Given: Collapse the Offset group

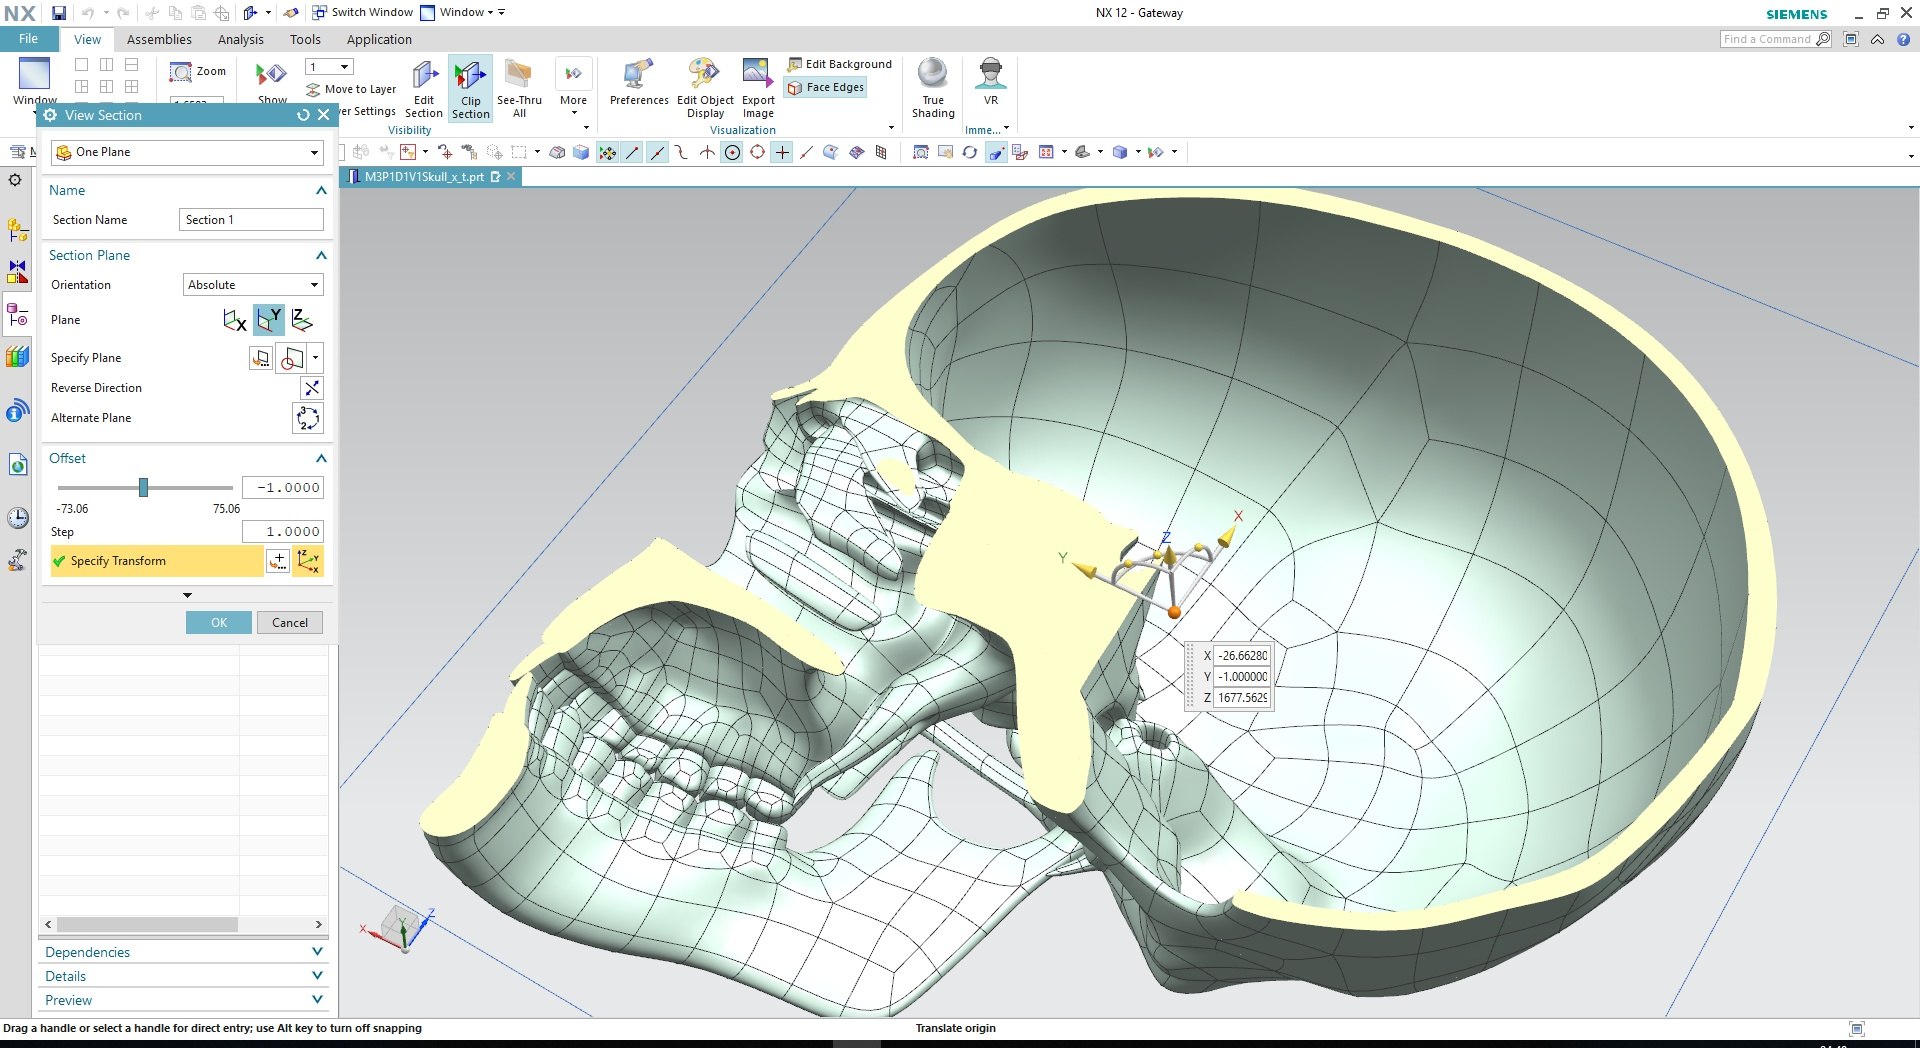Looking at the screenshot, I should tap(321, 458).
